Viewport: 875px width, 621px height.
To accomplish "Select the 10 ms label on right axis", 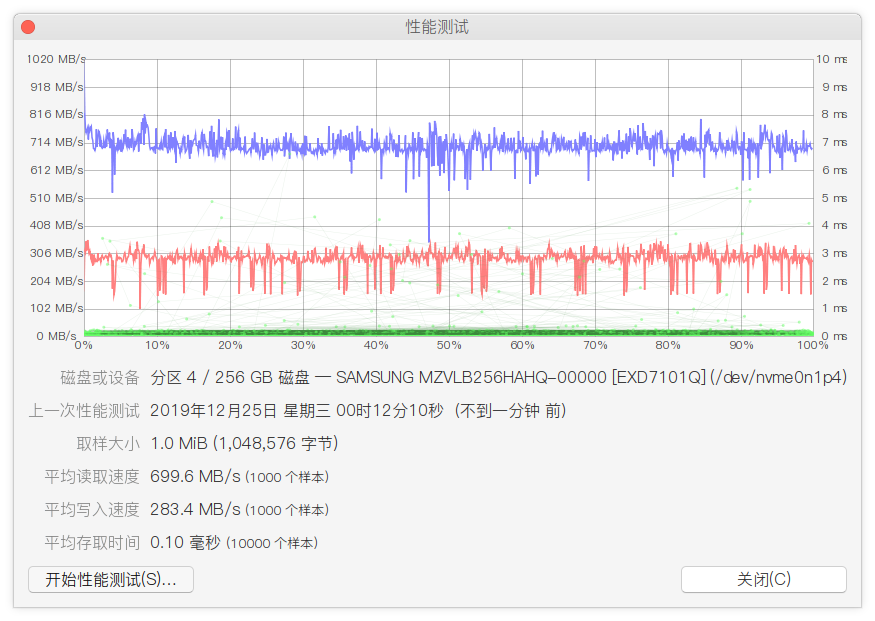I will (x=831, y=59).
